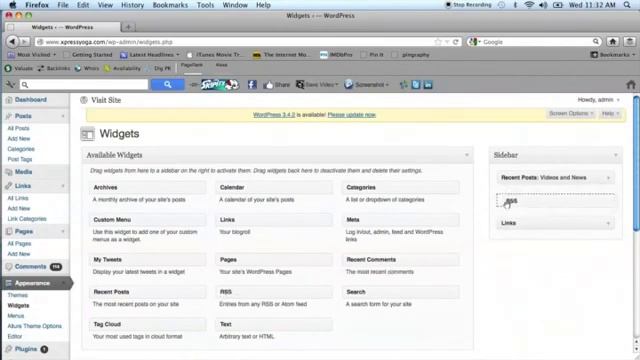Open Menus under Appearance
Image resolution: width=640 pixels, height=360 pixels.
(16, 316)
